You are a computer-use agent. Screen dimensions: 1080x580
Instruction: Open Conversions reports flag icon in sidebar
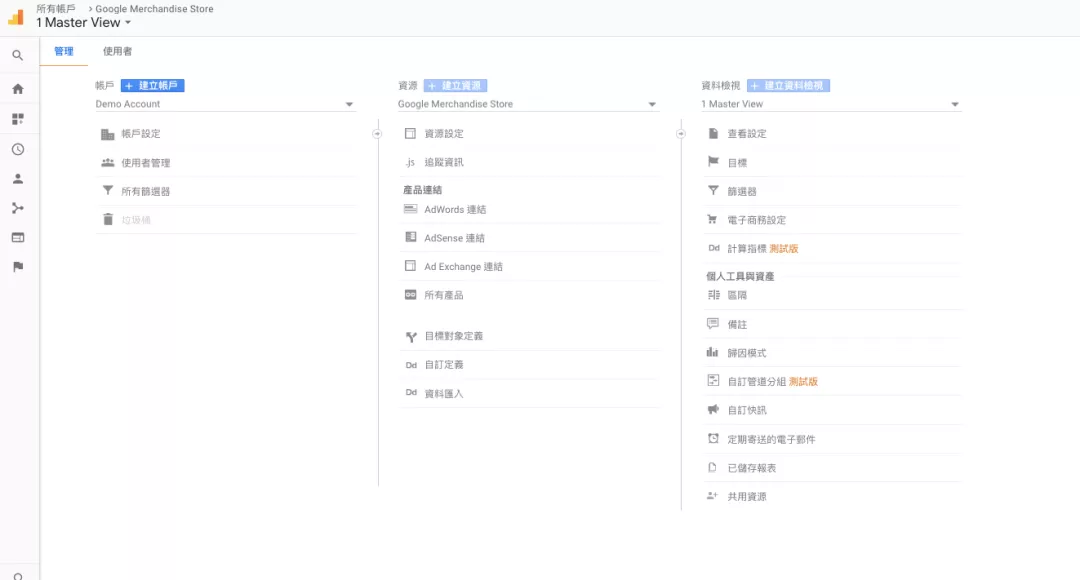pyautogui.click(x=18, y=267)
